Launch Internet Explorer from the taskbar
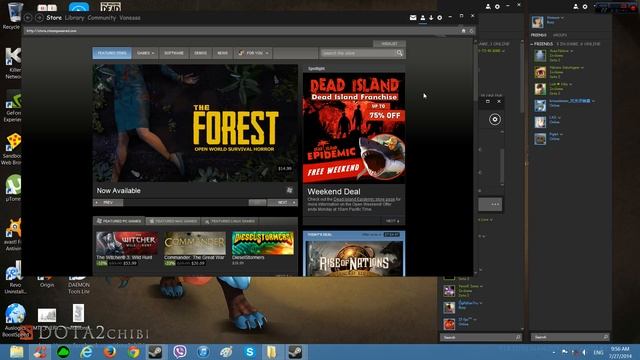 point(86,352)
